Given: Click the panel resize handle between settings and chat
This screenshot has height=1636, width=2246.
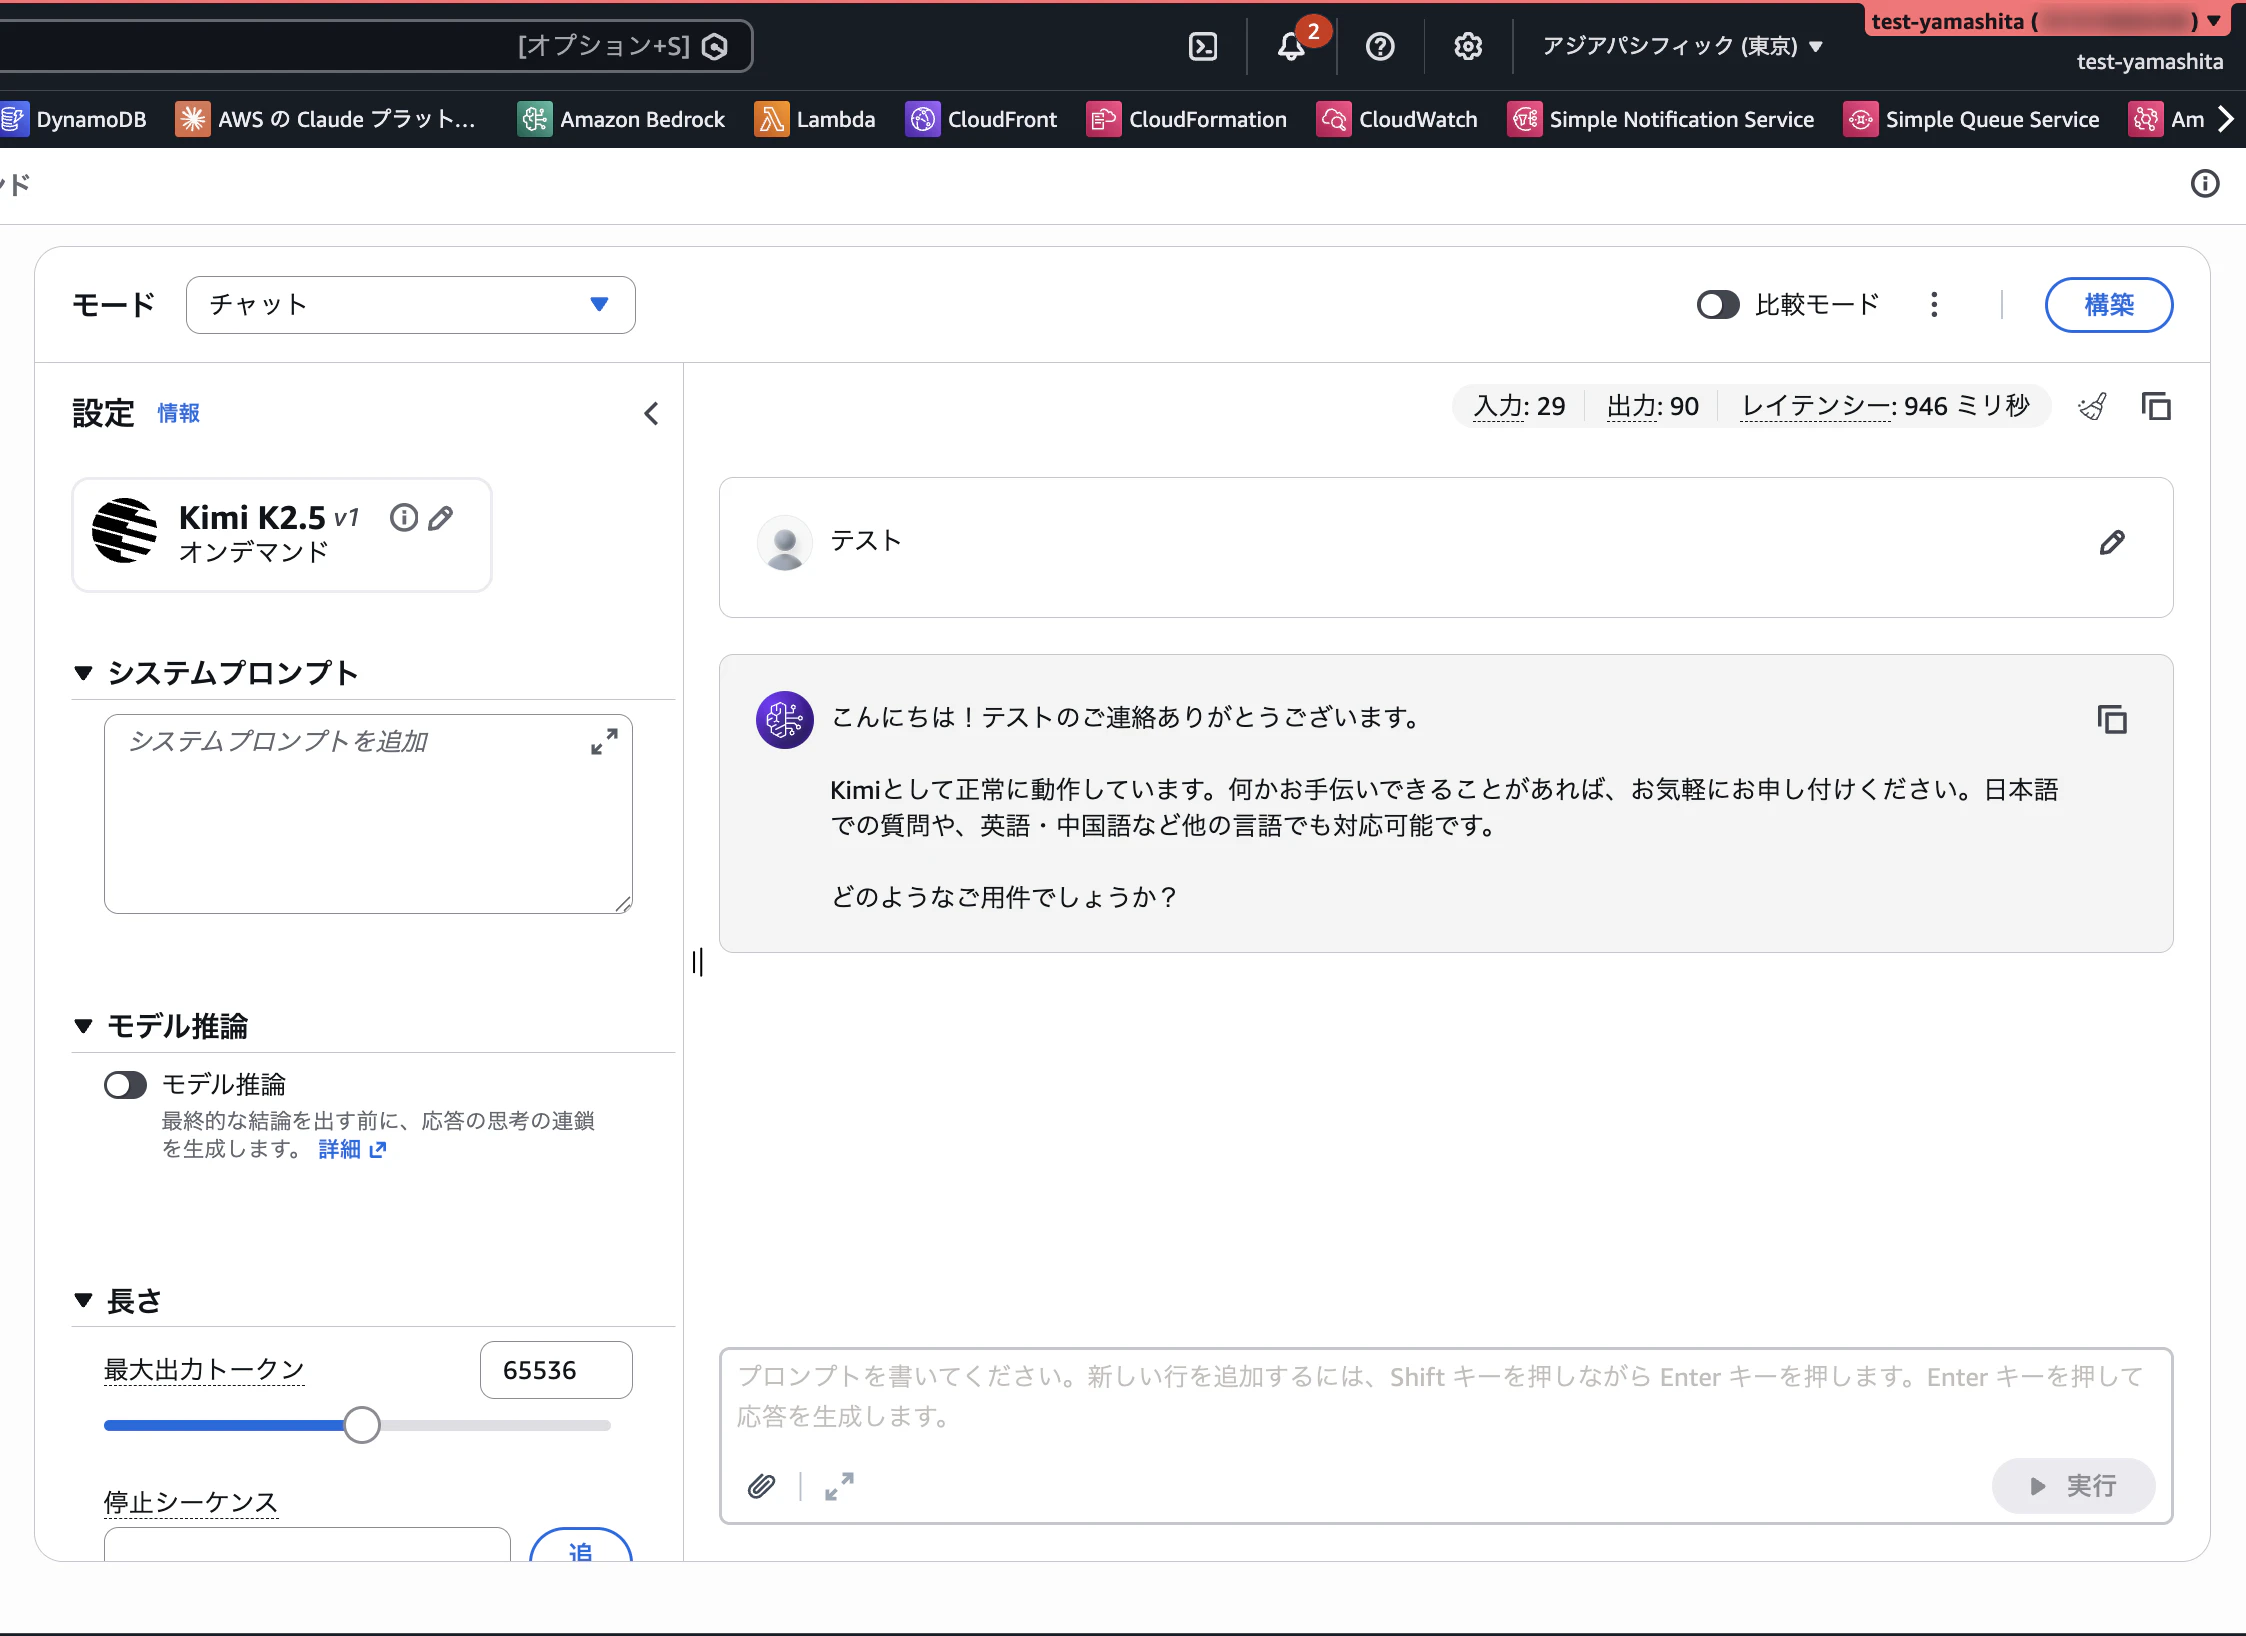Looking at the screenshot, I should point(697,962).
